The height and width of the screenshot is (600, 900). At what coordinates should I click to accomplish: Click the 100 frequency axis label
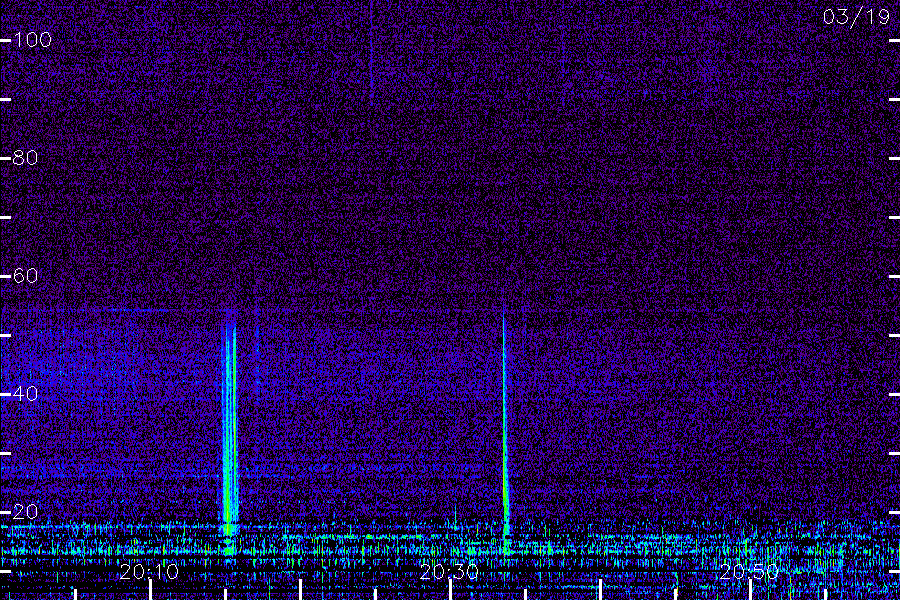click(x=32, y=40)
